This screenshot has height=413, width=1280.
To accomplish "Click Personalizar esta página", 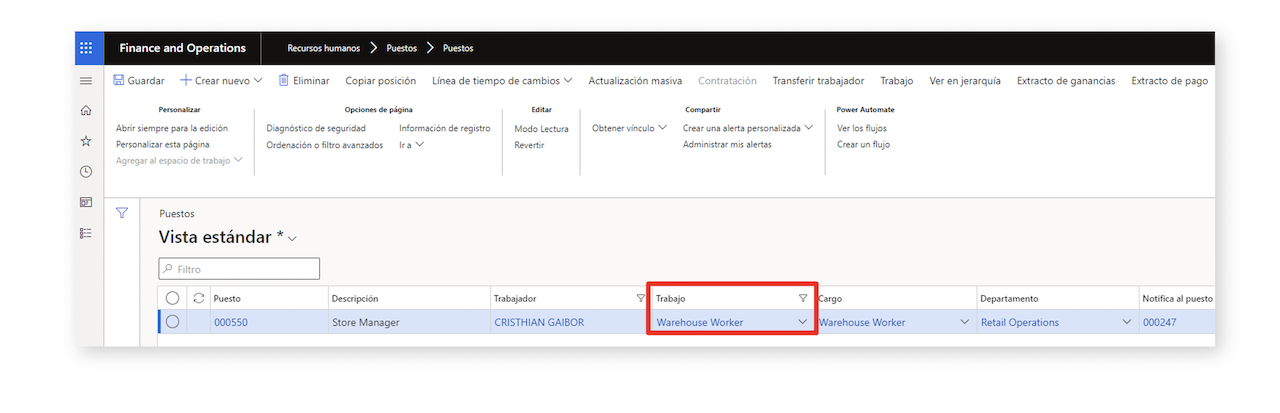I will [163, 144].
